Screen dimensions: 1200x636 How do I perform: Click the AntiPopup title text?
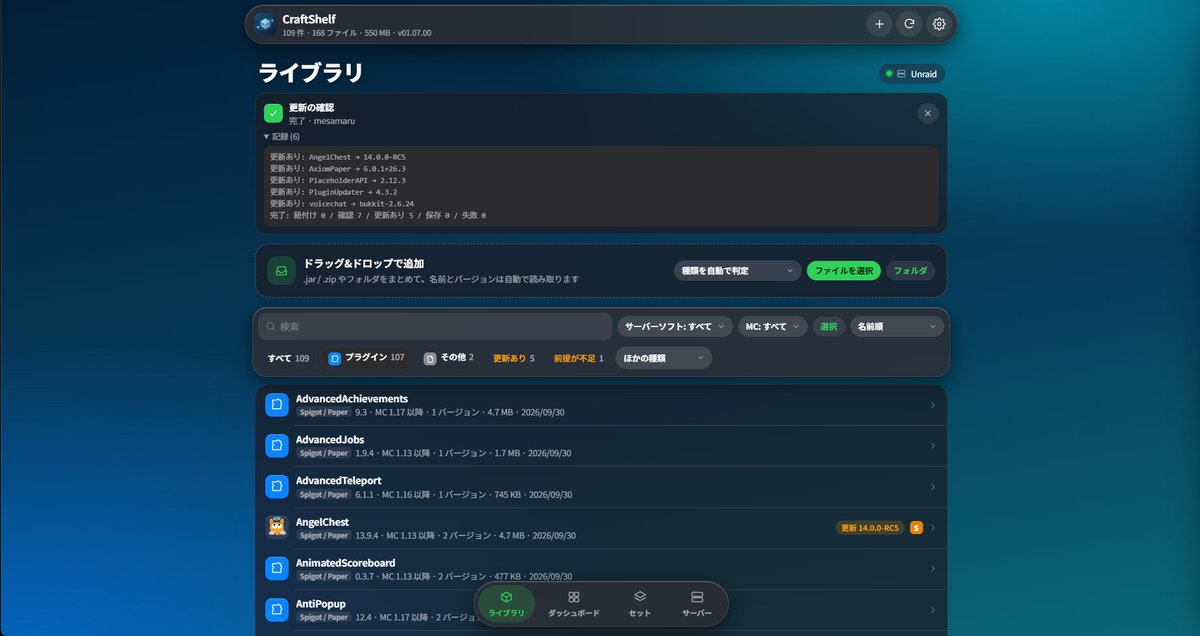click(x=320, y=604)
